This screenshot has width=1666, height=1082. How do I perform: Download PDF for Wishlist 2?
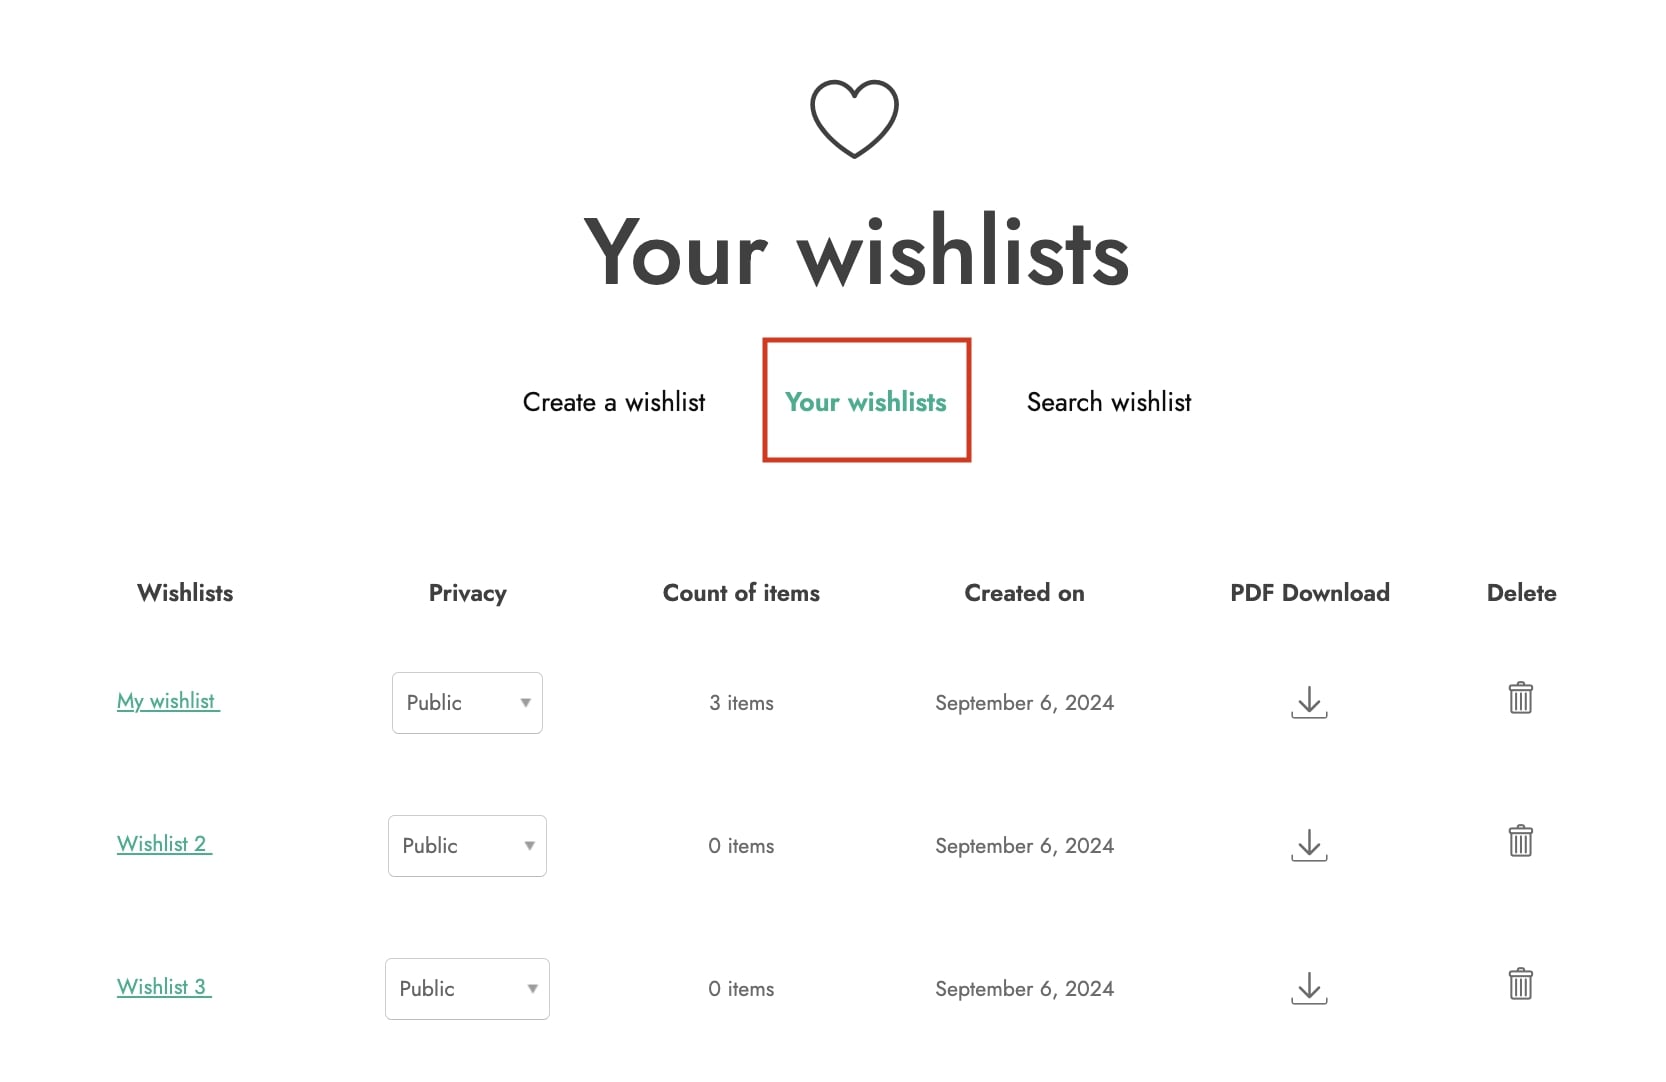tap(1309, 845)
